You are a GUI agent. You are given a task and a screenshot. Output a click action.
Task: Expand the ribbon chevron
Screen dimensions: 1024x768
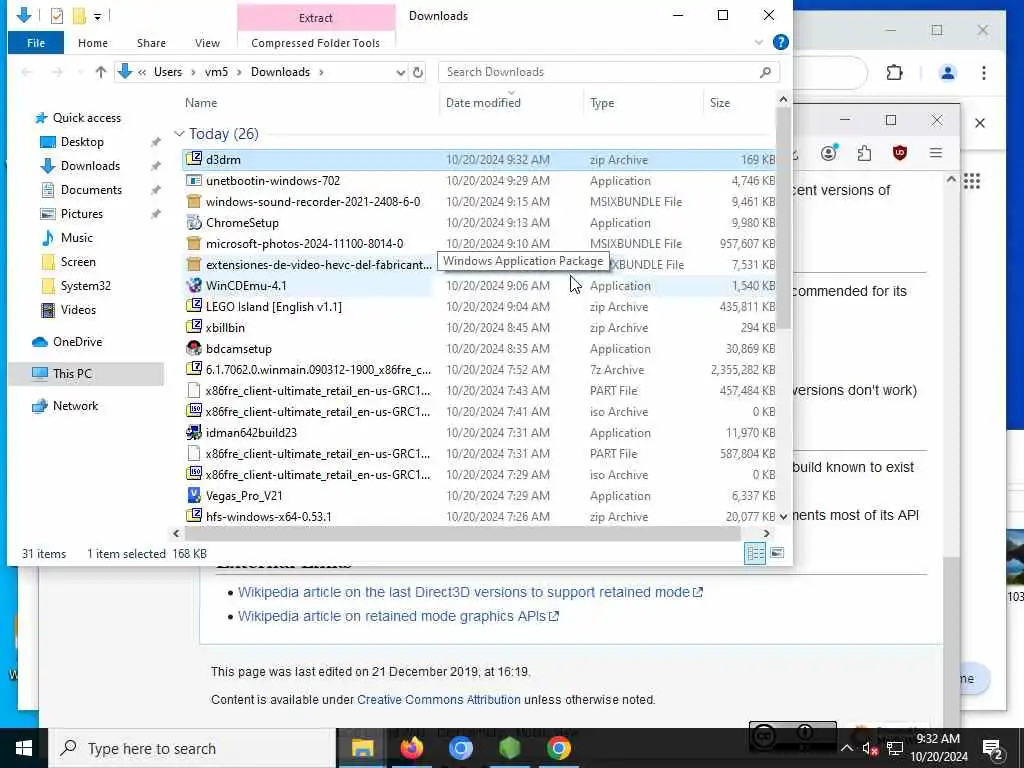(759, 42)
